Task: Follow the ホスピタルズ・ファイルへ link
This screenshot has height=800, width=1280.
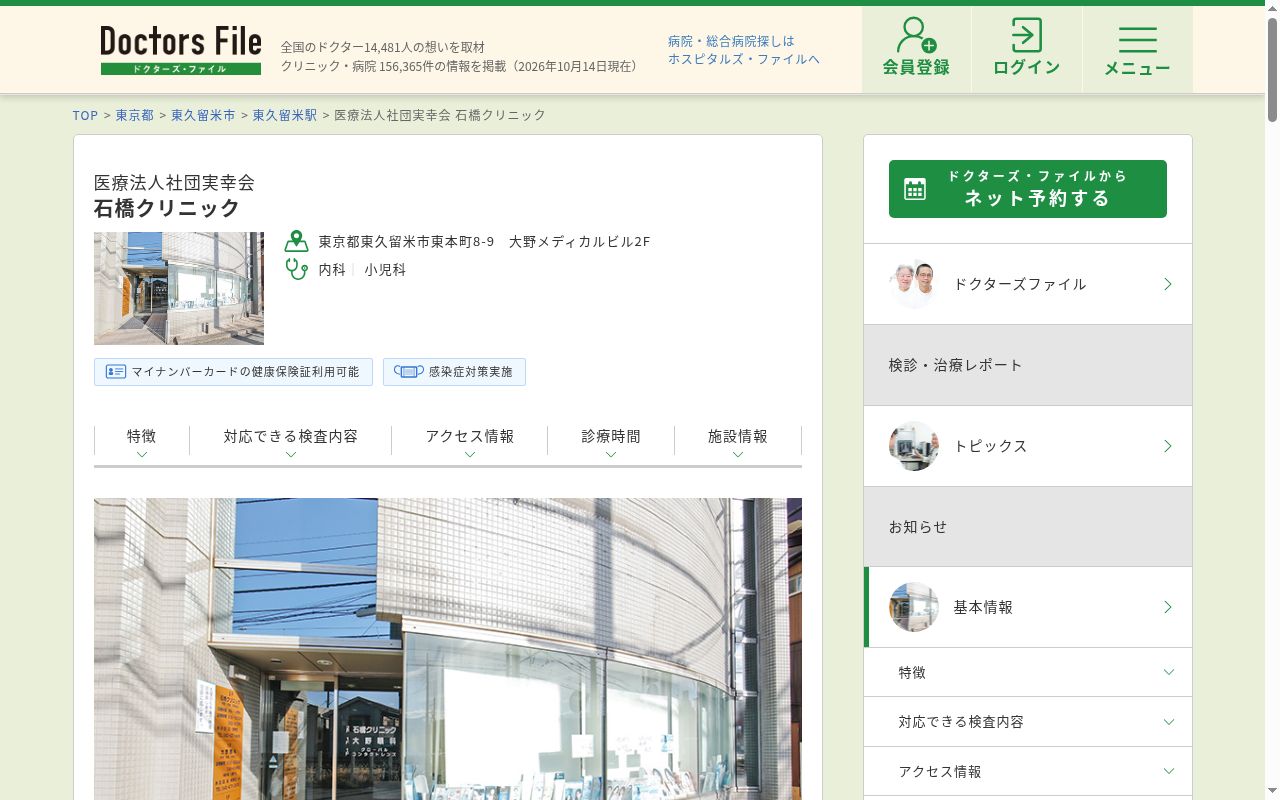Action: [744, 59]
